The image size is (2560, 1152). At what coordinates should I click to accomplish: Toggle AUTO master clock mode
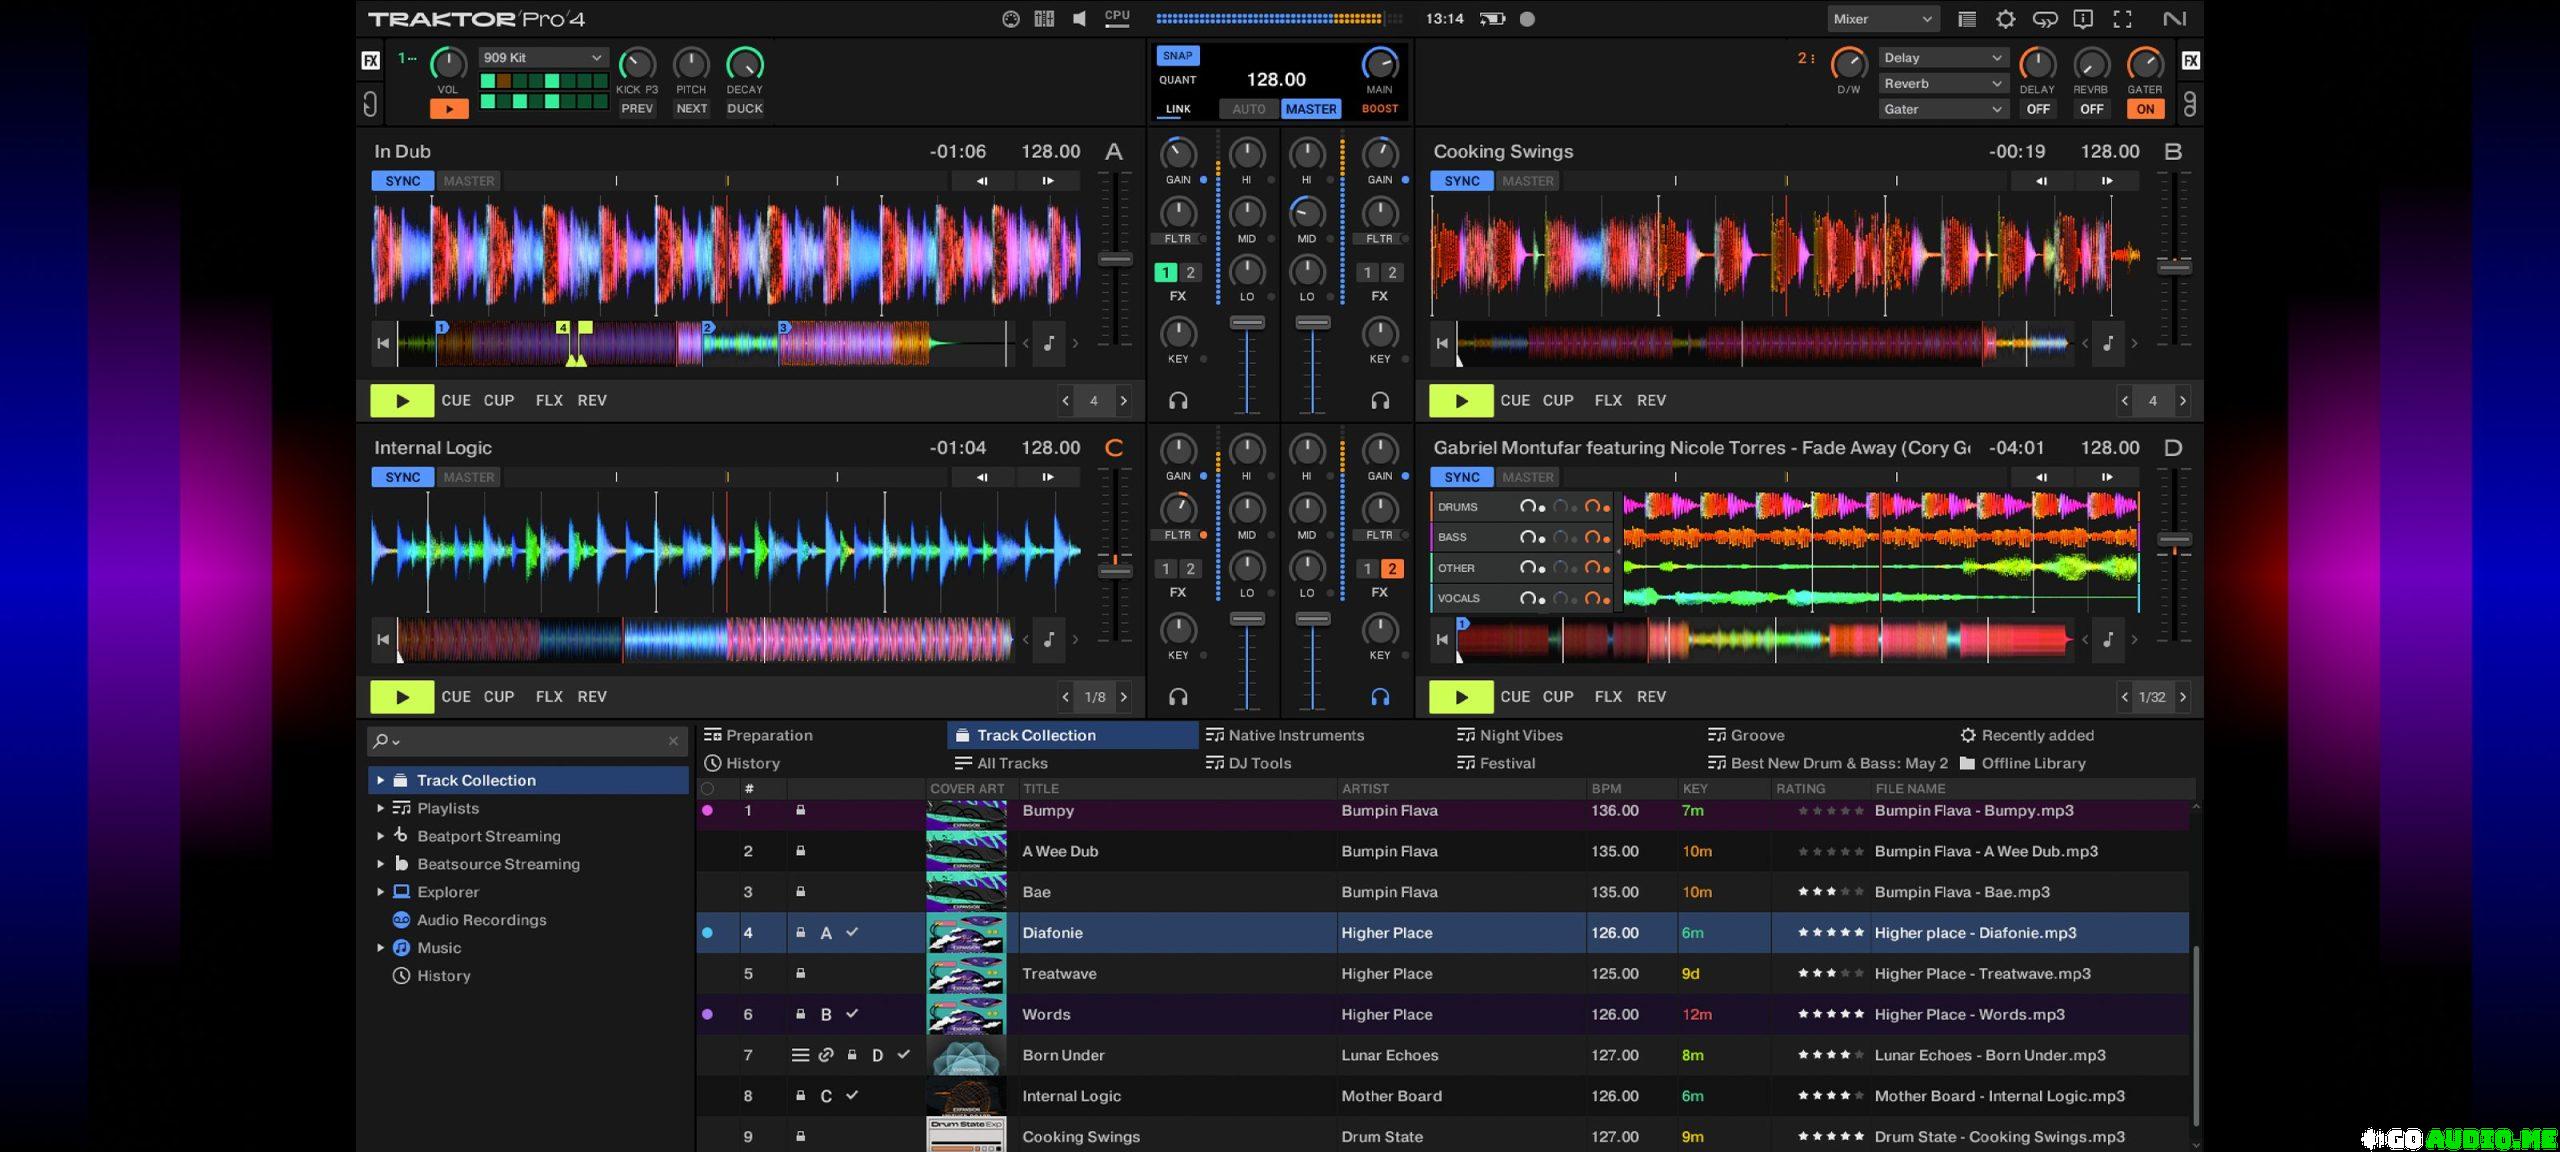tap(1248, 109)
